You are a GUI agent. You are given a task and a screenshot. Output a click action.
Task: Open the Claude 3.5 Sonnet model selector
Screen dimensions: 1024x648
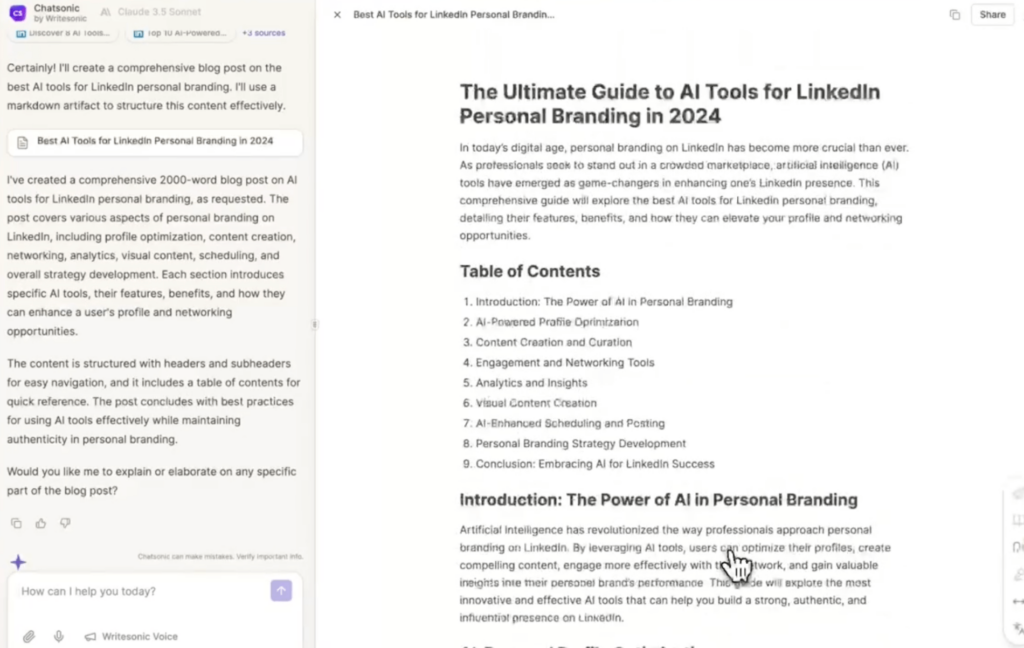click(151, 12)
